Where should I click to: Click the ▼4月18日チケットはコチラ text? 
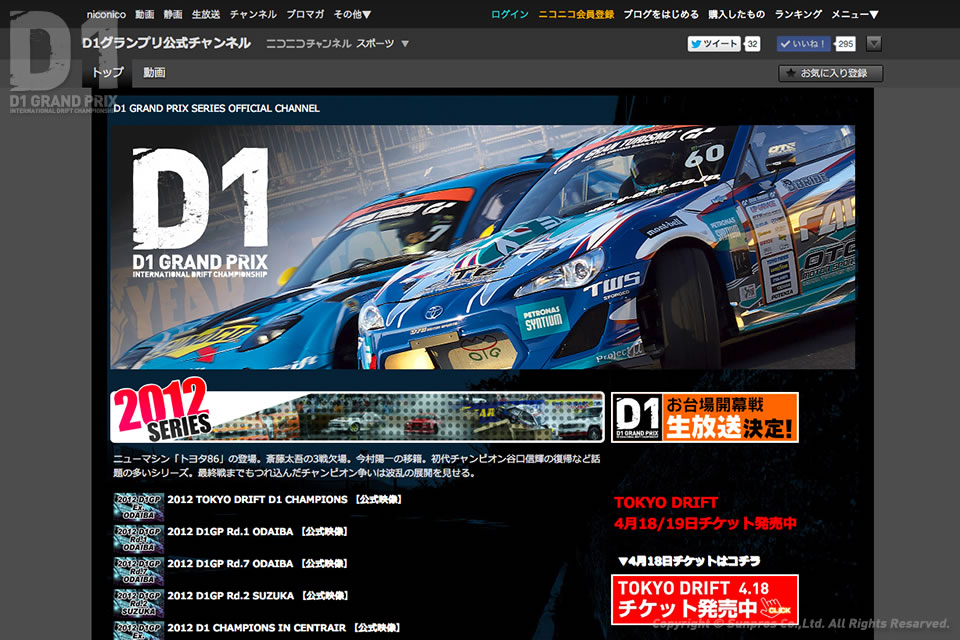689,561
